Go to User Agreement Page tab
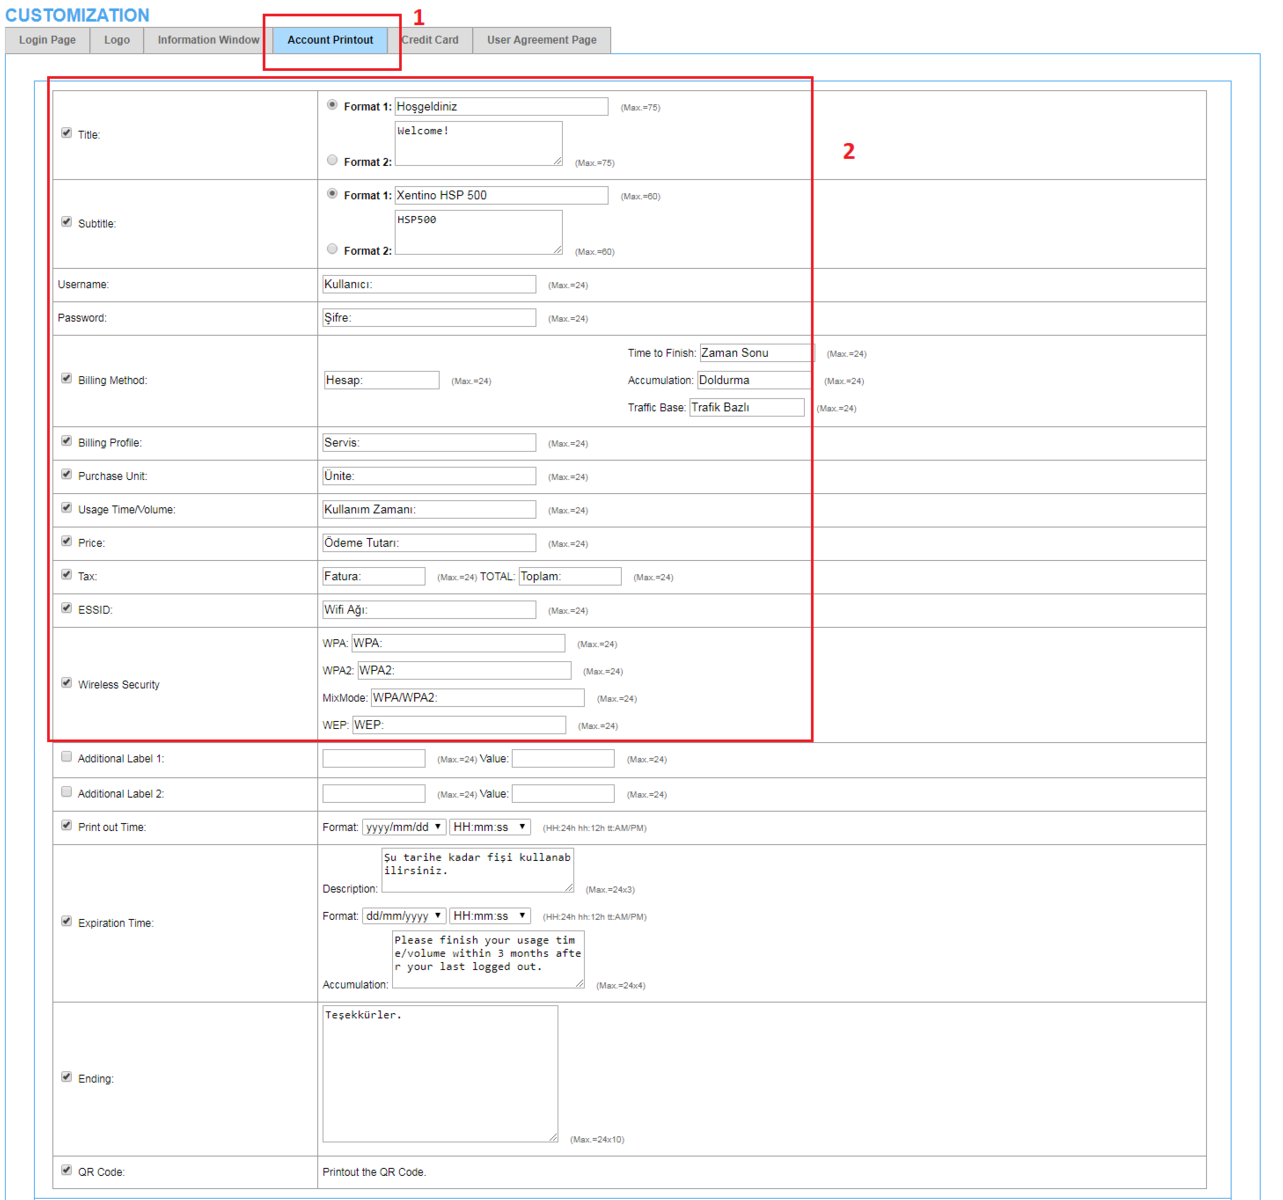Viewport: 1283px width, 1200px height. point(541,40)
